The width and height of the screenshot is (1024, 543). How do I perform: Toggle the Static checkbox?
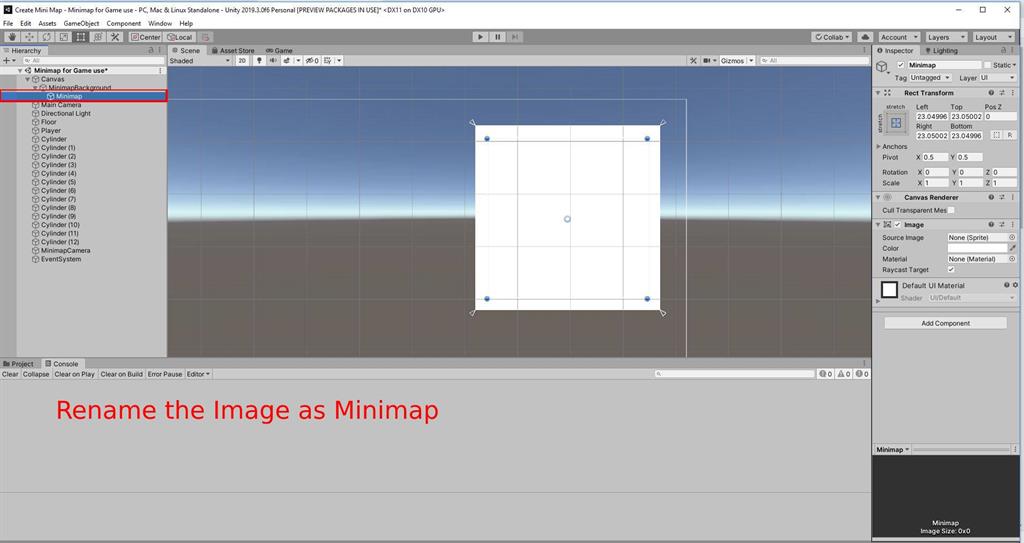pos(987,65)
